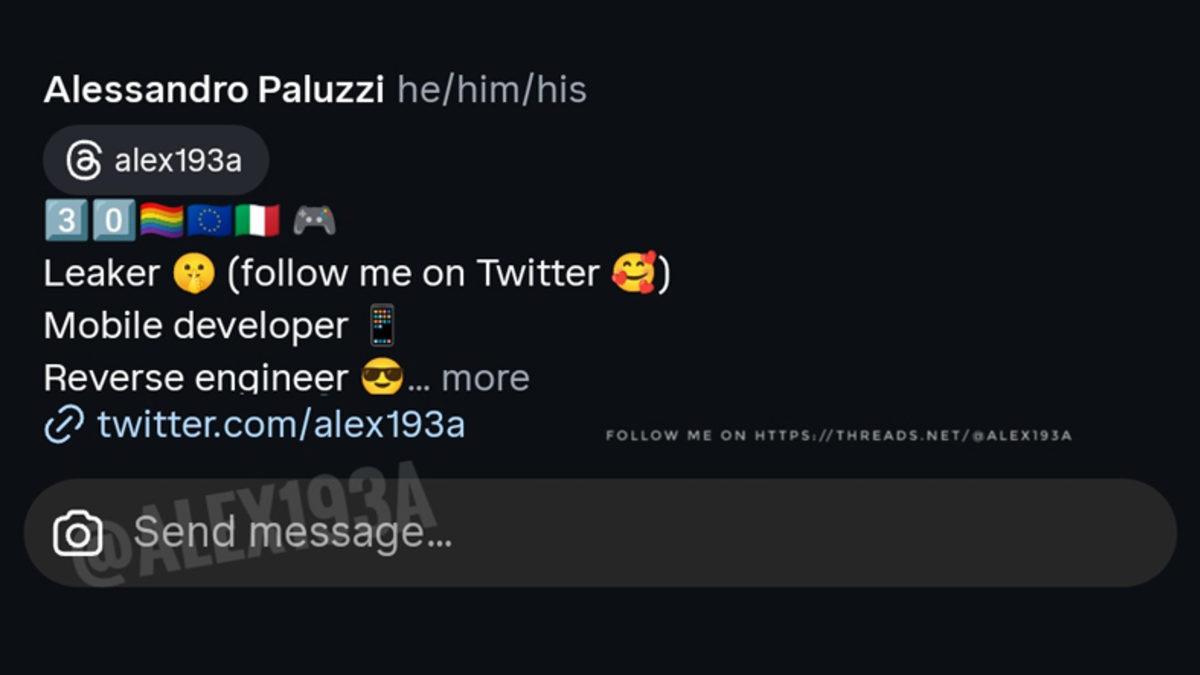1200x675 pixels.
Task: Open the Threads badge alex193a
Action: click(156, 160)
